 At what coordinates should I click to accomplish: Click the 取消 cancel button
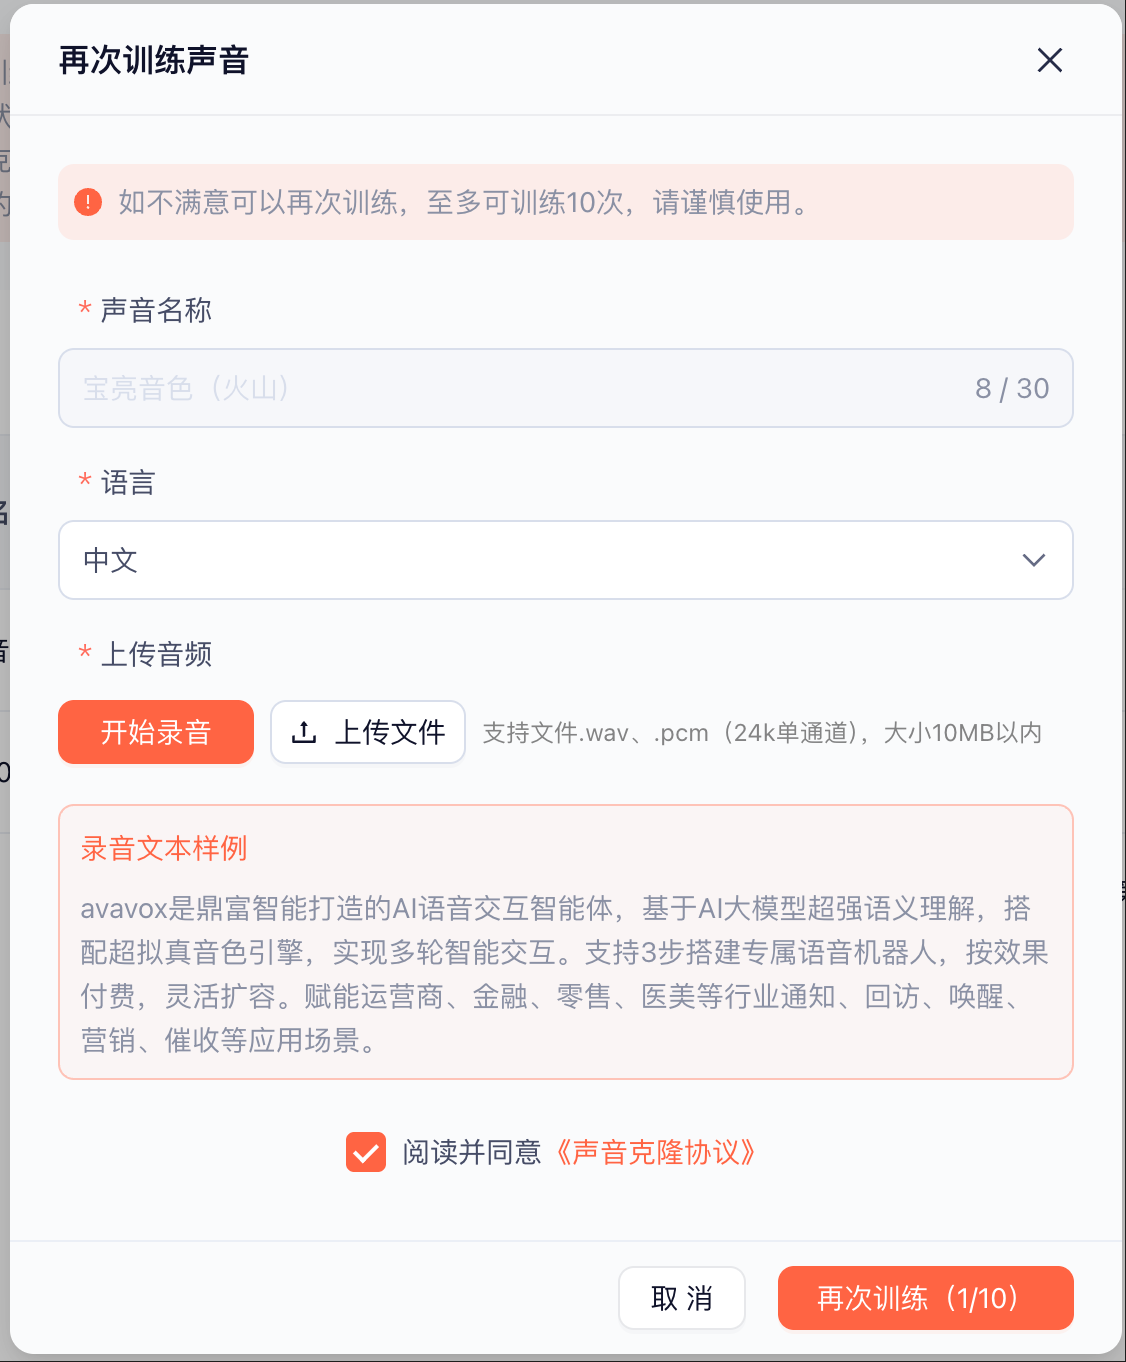coord(682,1298)
